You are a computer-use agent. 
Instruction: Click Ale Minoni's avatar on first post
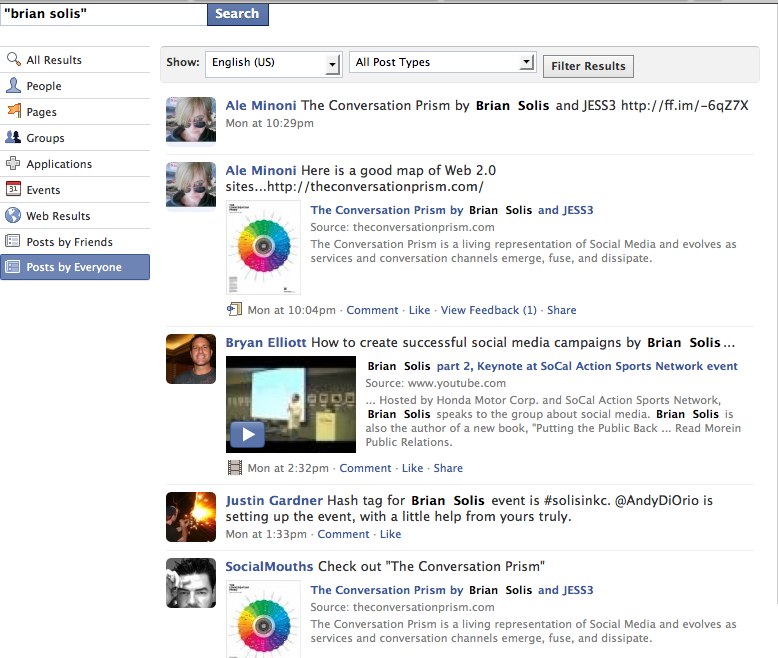click(x=191, y=120)
